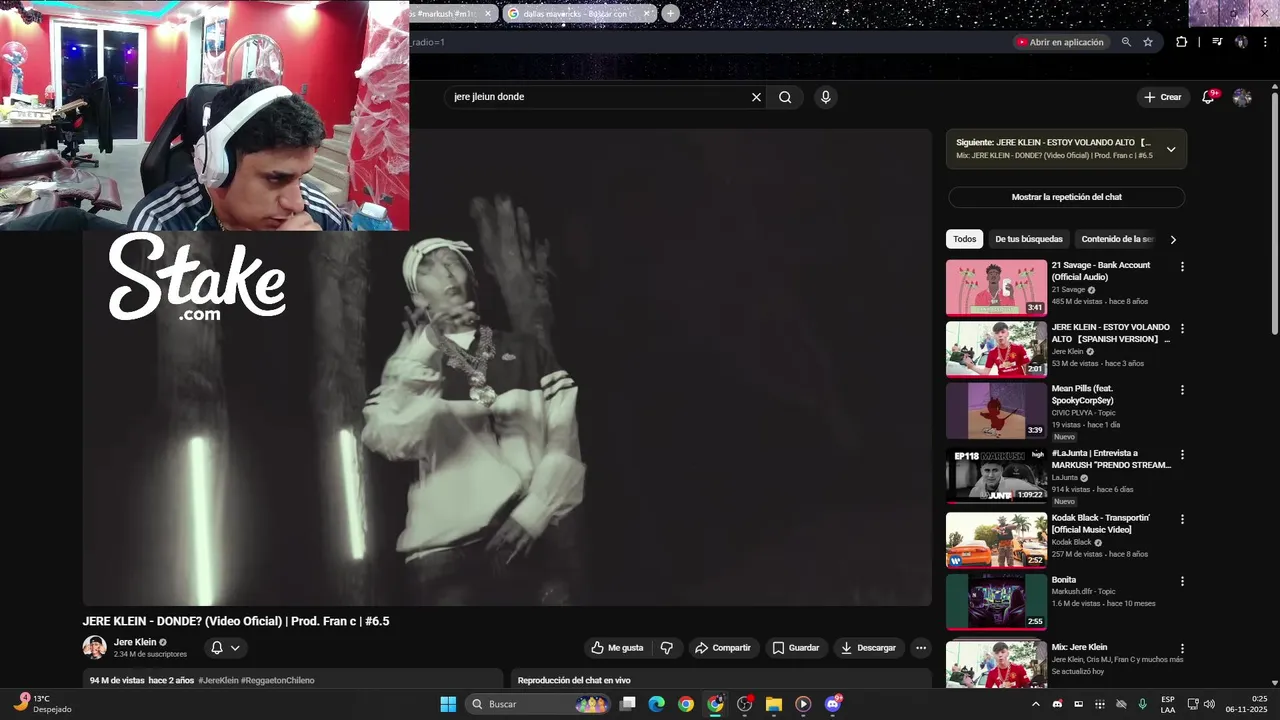Viewport: 1280px width, 720px height.
Task: Open the taskbar clock showing 0:25
Action: coord(1246,704)
